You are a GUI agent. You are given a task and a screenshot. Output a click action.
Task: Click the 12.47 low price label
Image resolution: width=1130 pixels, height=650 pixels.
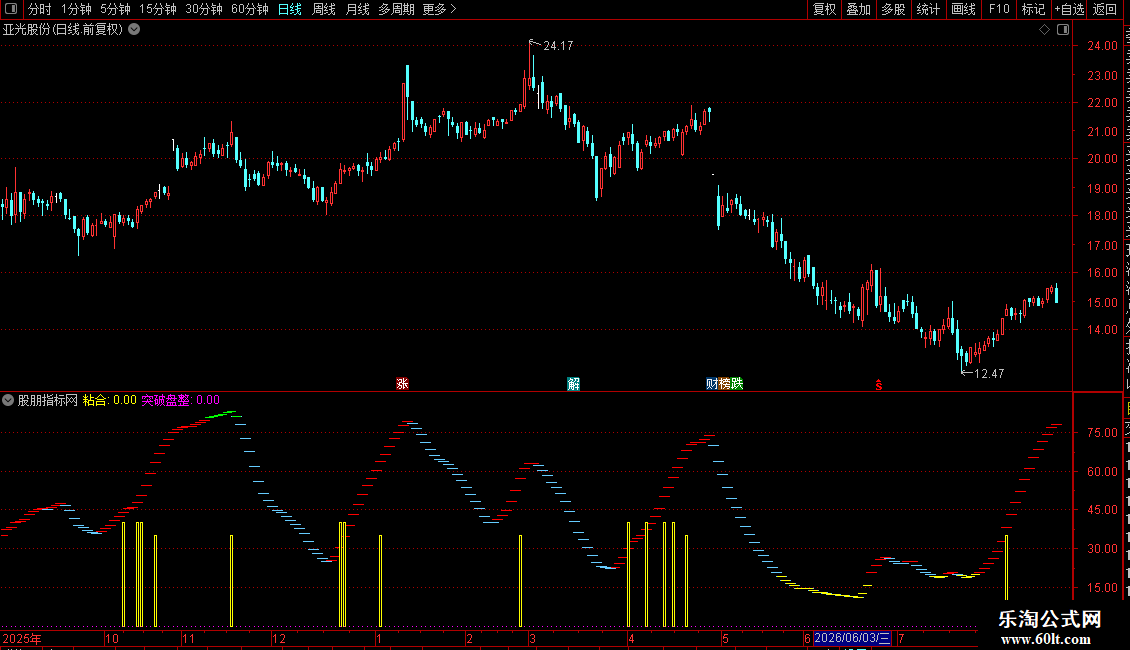(x=989, y=374)
